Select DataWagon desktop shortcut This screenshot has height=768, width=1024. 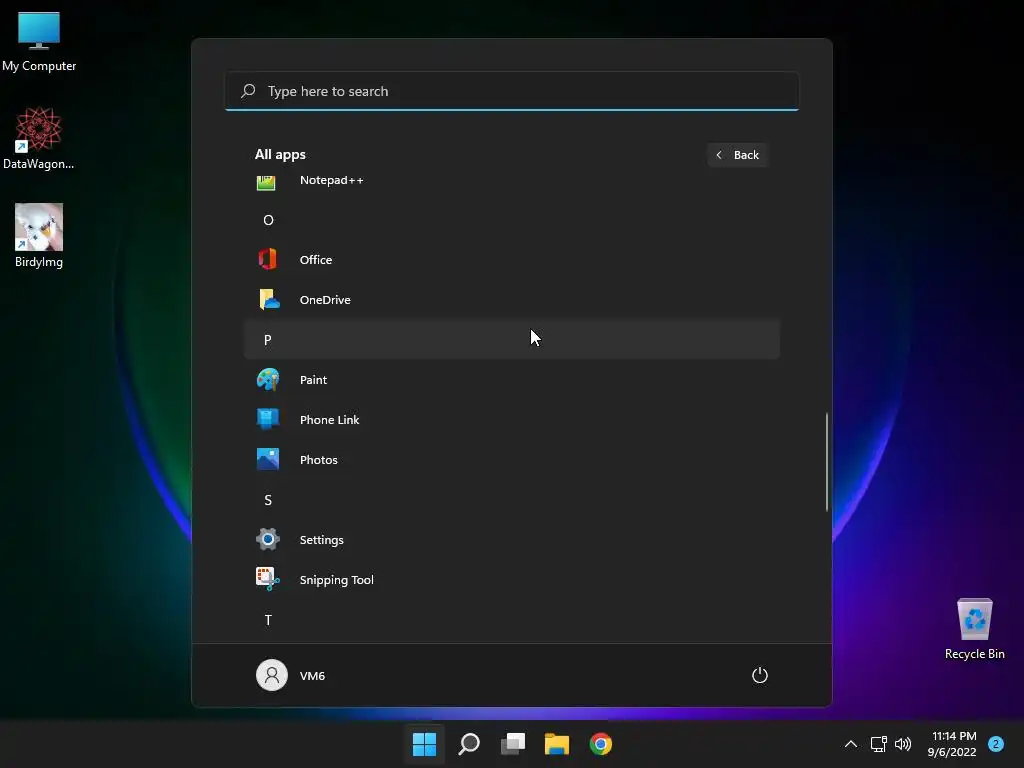[39, 138]
